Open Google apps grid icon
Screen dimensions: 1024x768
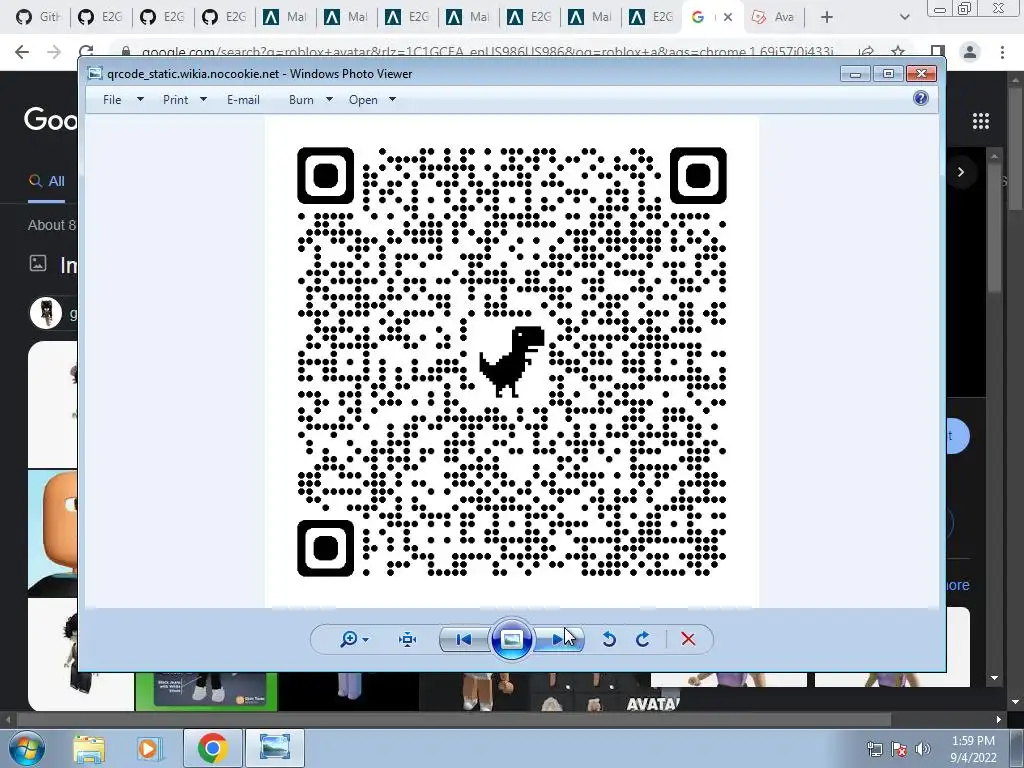981,121
